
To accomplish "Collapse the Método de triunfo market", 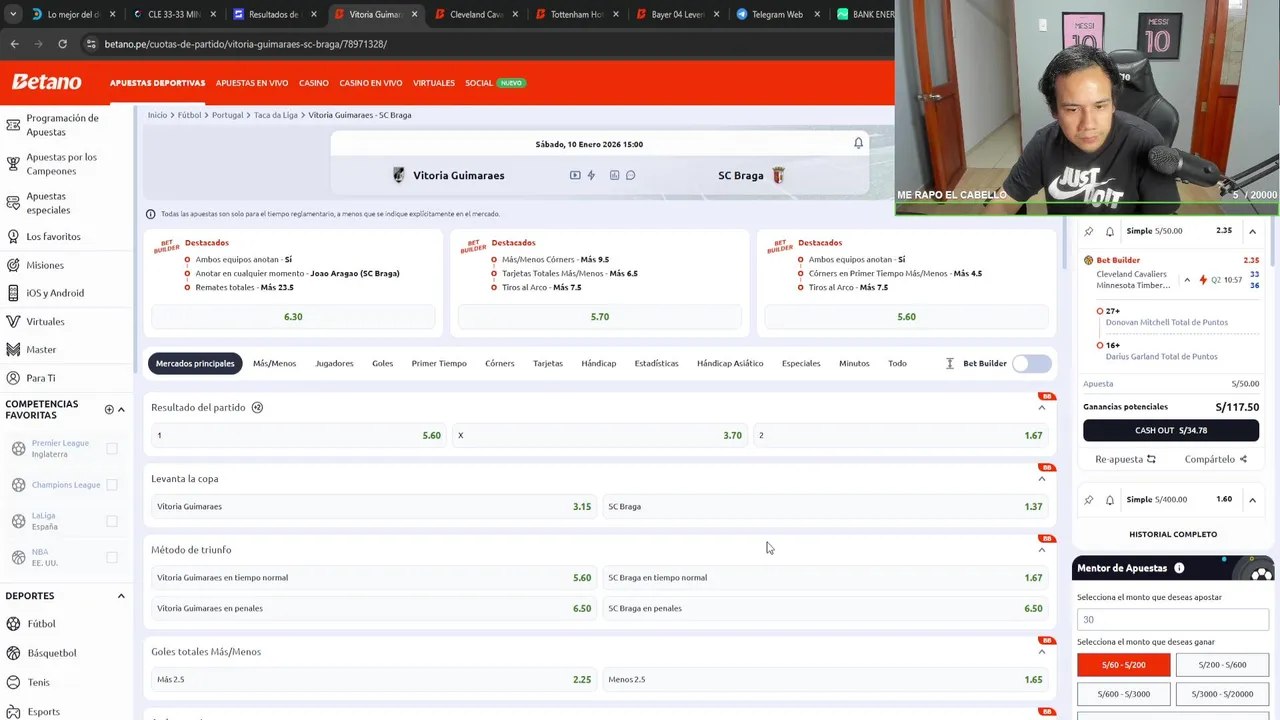I will point(1041,549).
